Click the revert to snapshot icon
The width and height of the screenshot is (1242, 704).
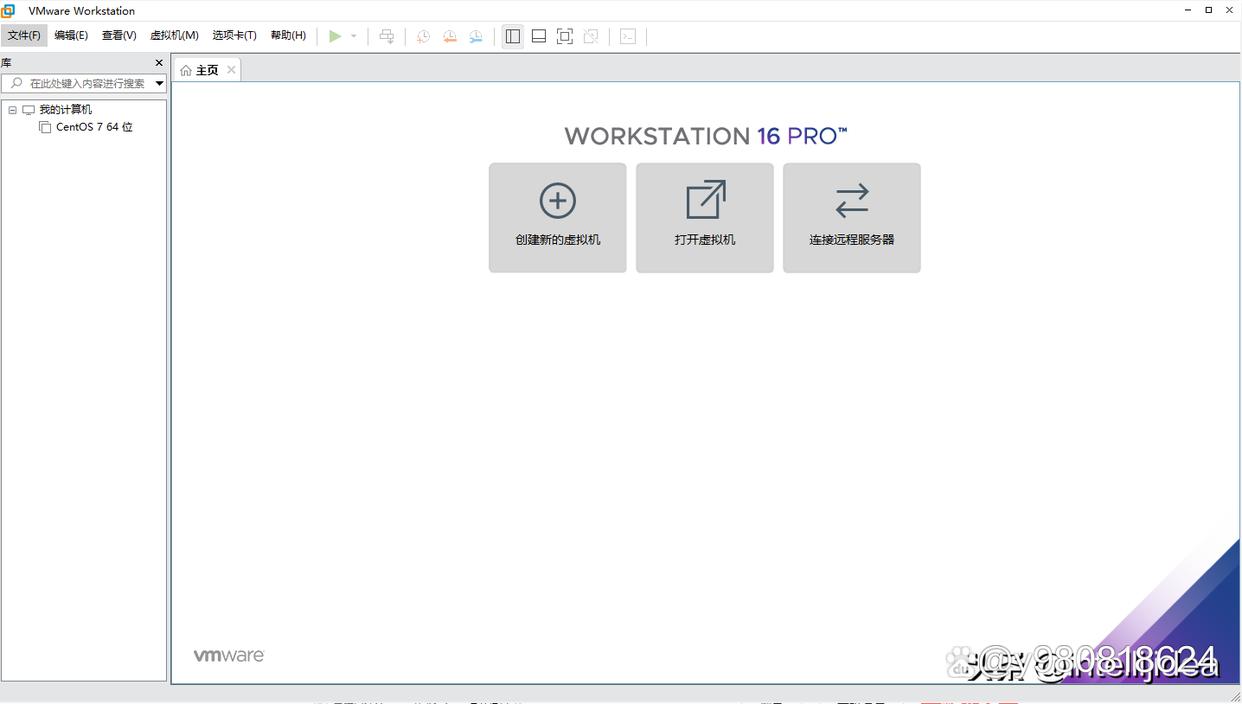click(450, 36)
